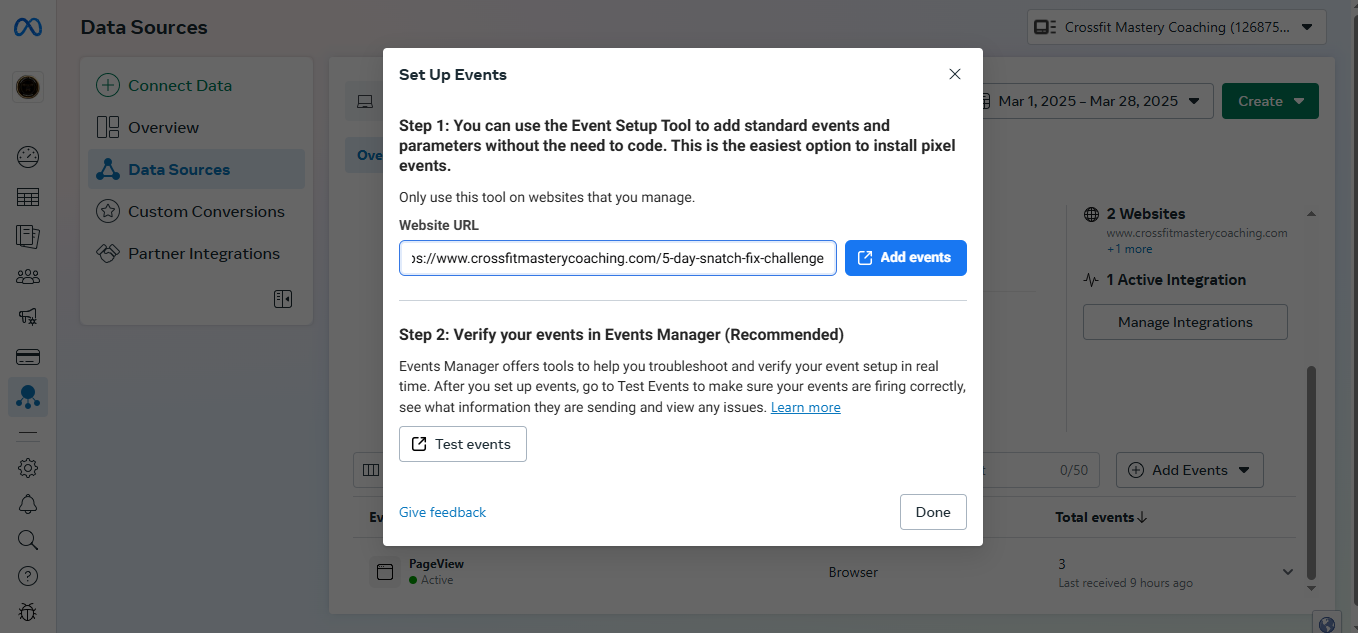Select Custom Conversions in the menu
This screenshot has height=633, width=1358.
tap(205, 212)
